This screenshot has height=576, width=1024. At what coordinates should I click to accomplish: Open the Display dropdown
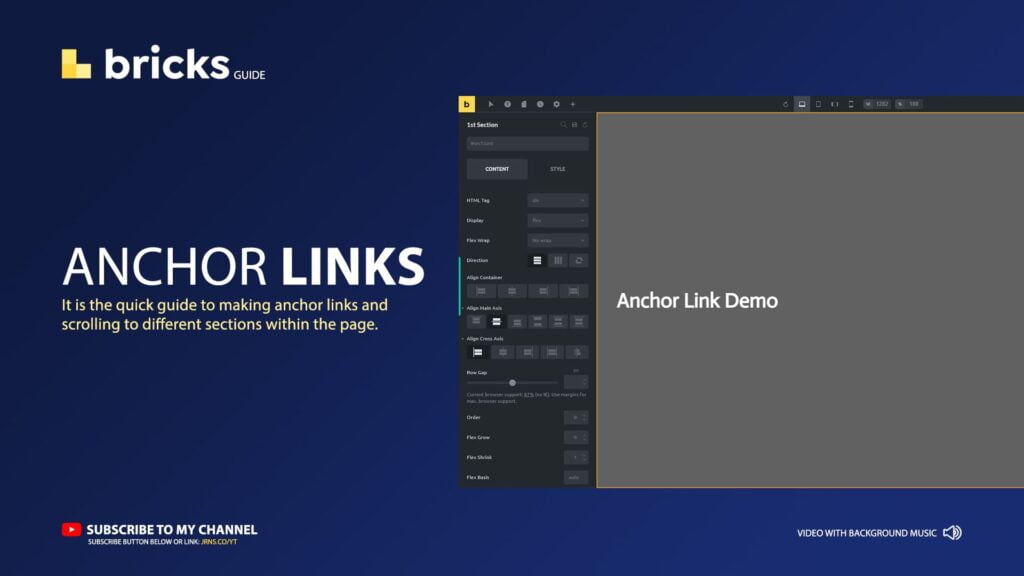coord(558,221)
